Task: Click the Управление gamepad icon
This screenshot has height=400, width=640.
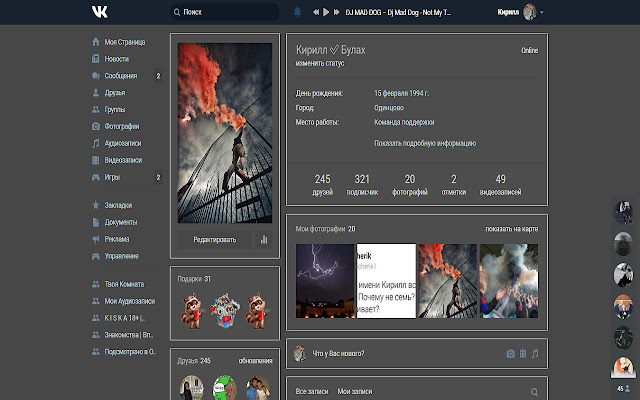Action: click(x=96, y=256)
